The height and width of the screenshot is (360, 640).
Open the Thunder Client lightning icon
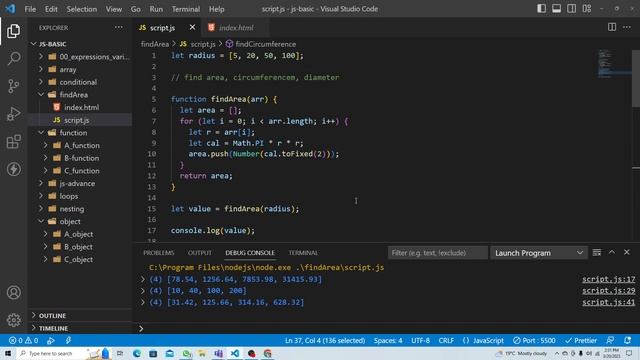(13, 169)
